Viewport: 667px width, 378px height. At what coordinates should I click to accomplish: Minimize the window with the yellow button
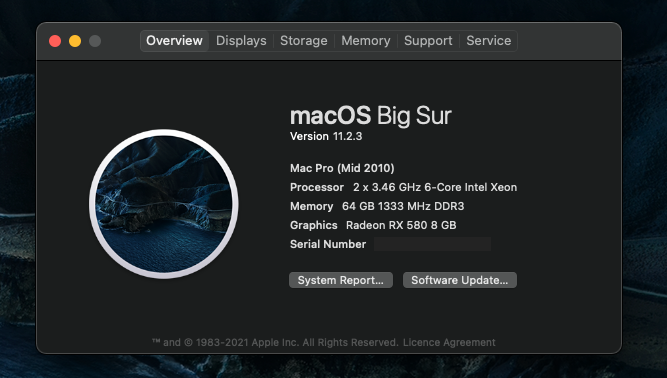click(75, 41)
